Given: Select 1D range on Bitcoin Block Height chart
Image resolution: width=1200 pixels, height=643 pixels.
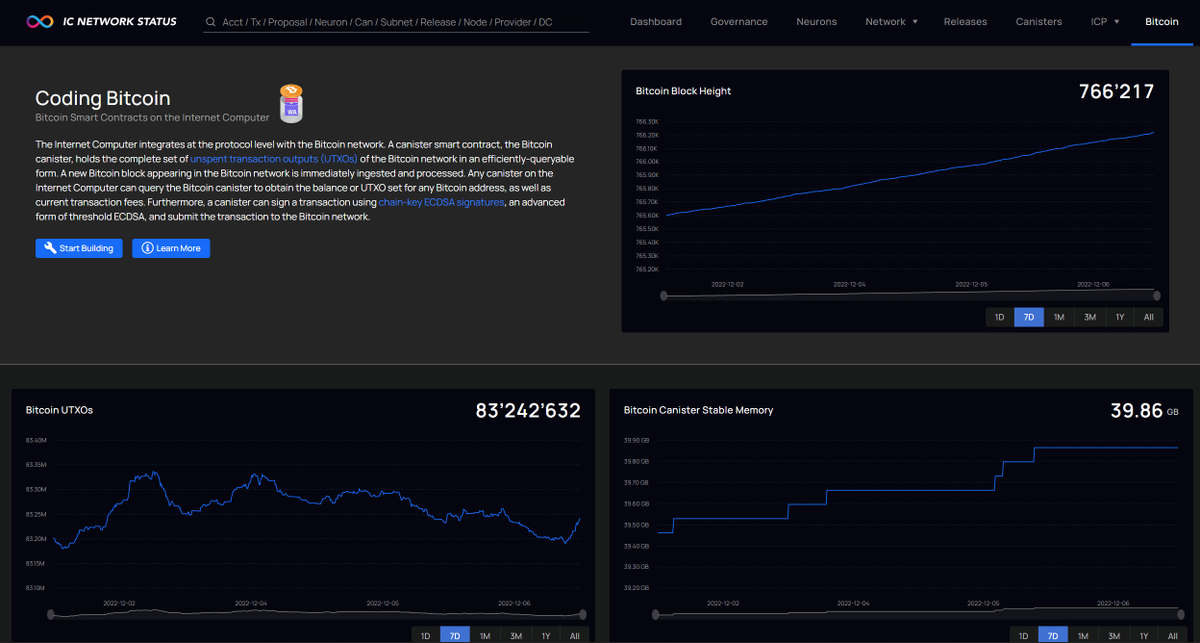Looking at the screenshot, I should coord(998,317).
